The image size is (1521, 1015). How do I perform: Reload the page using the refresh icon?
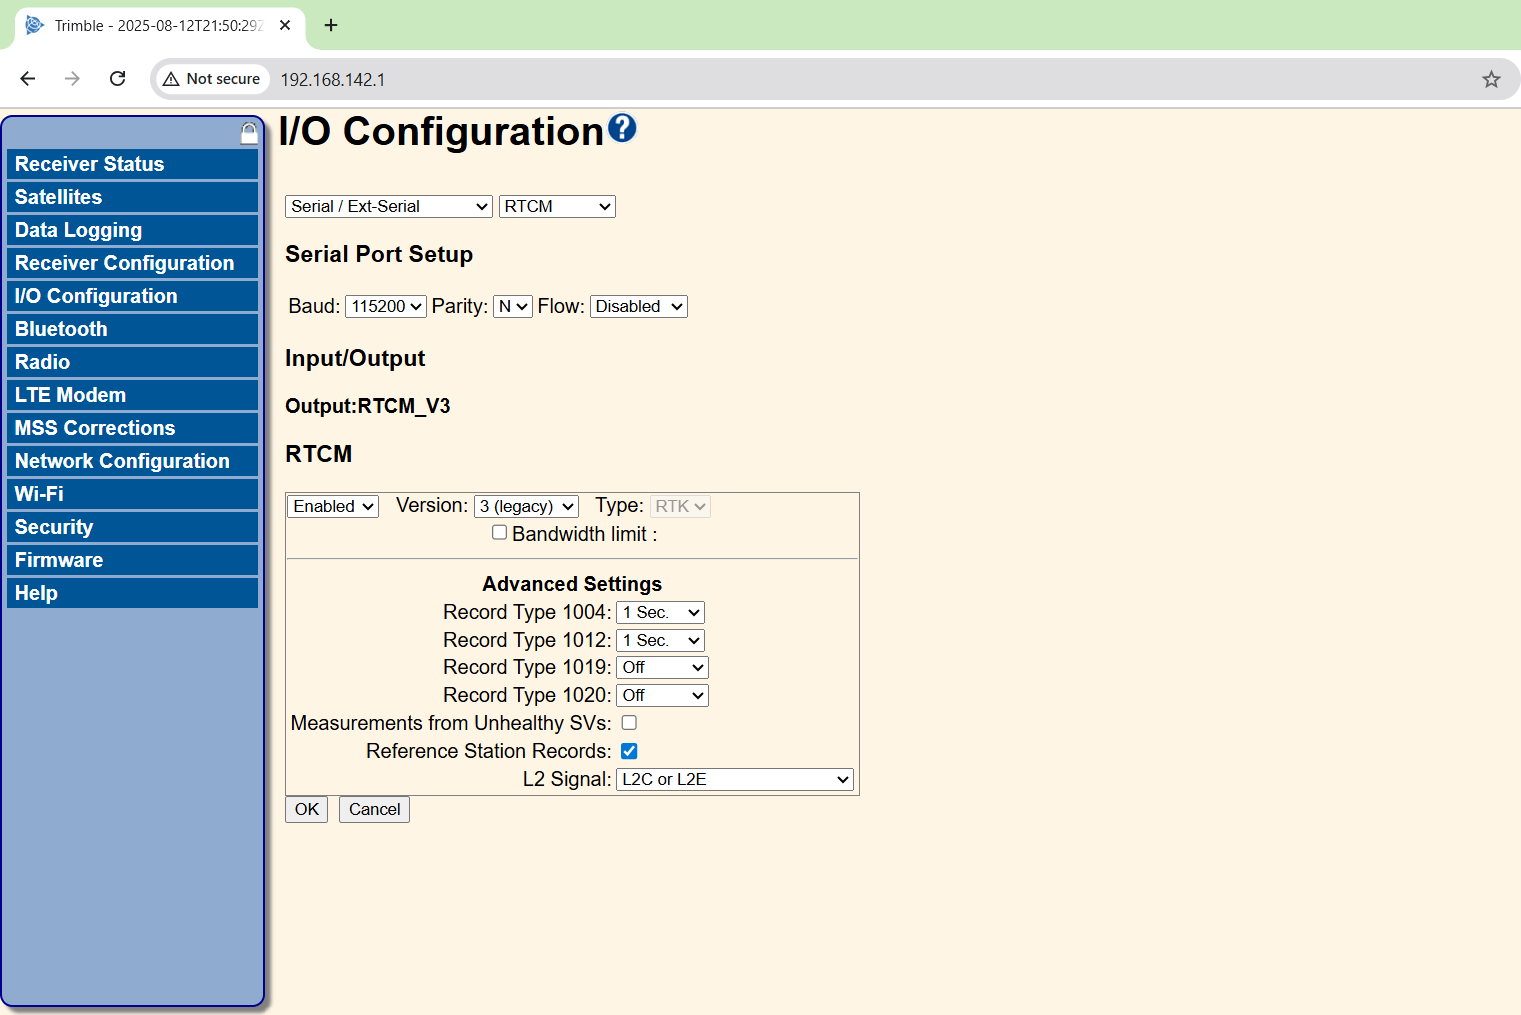click(x=117, y=79)
